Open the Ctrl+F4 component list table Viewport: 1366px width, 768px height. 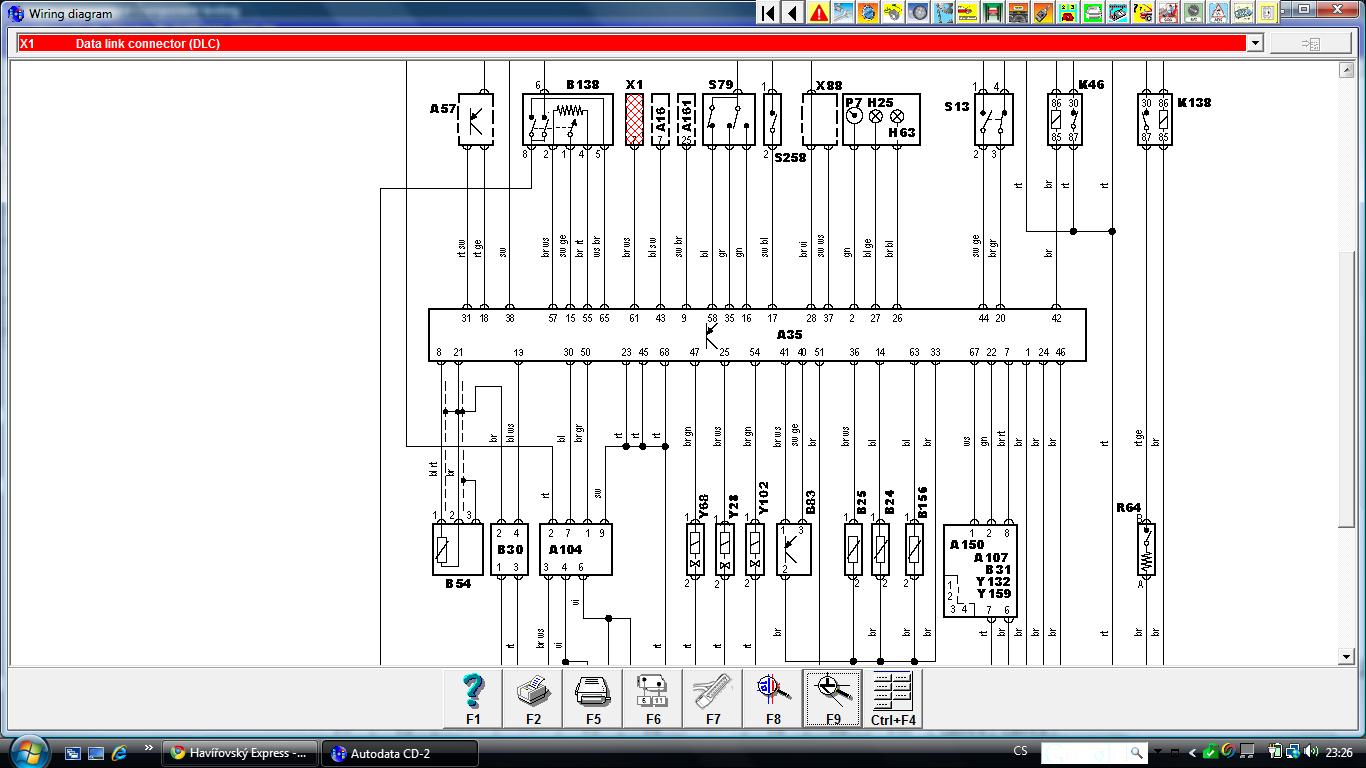click(x=893, y=697)
